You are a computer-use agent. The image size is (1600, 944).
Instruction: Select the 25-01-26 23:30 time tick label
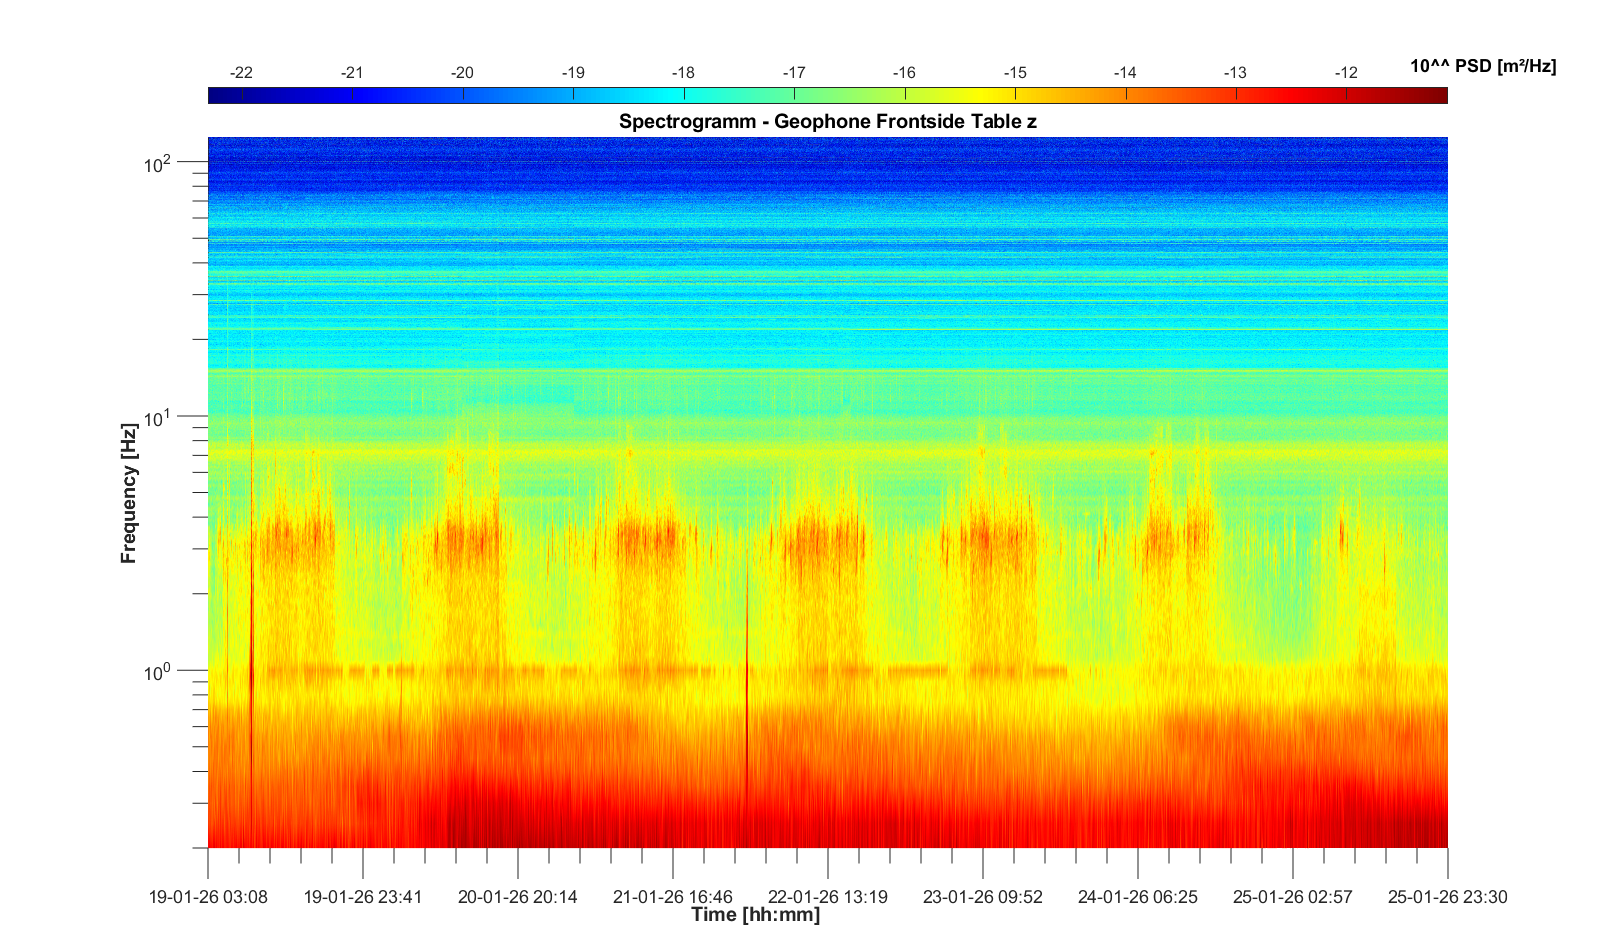pos(1447,897)
